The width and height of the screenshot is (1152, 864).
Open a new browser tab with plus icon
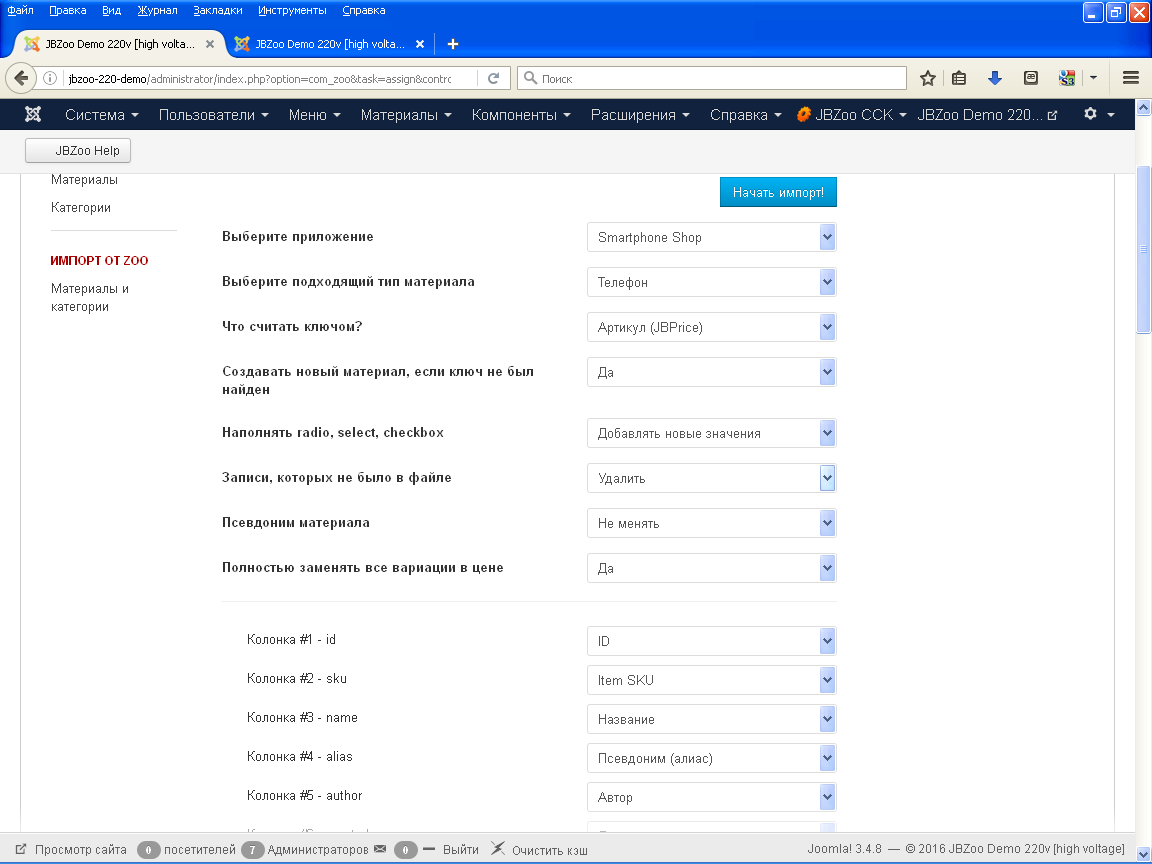click(x=453, y=44)
